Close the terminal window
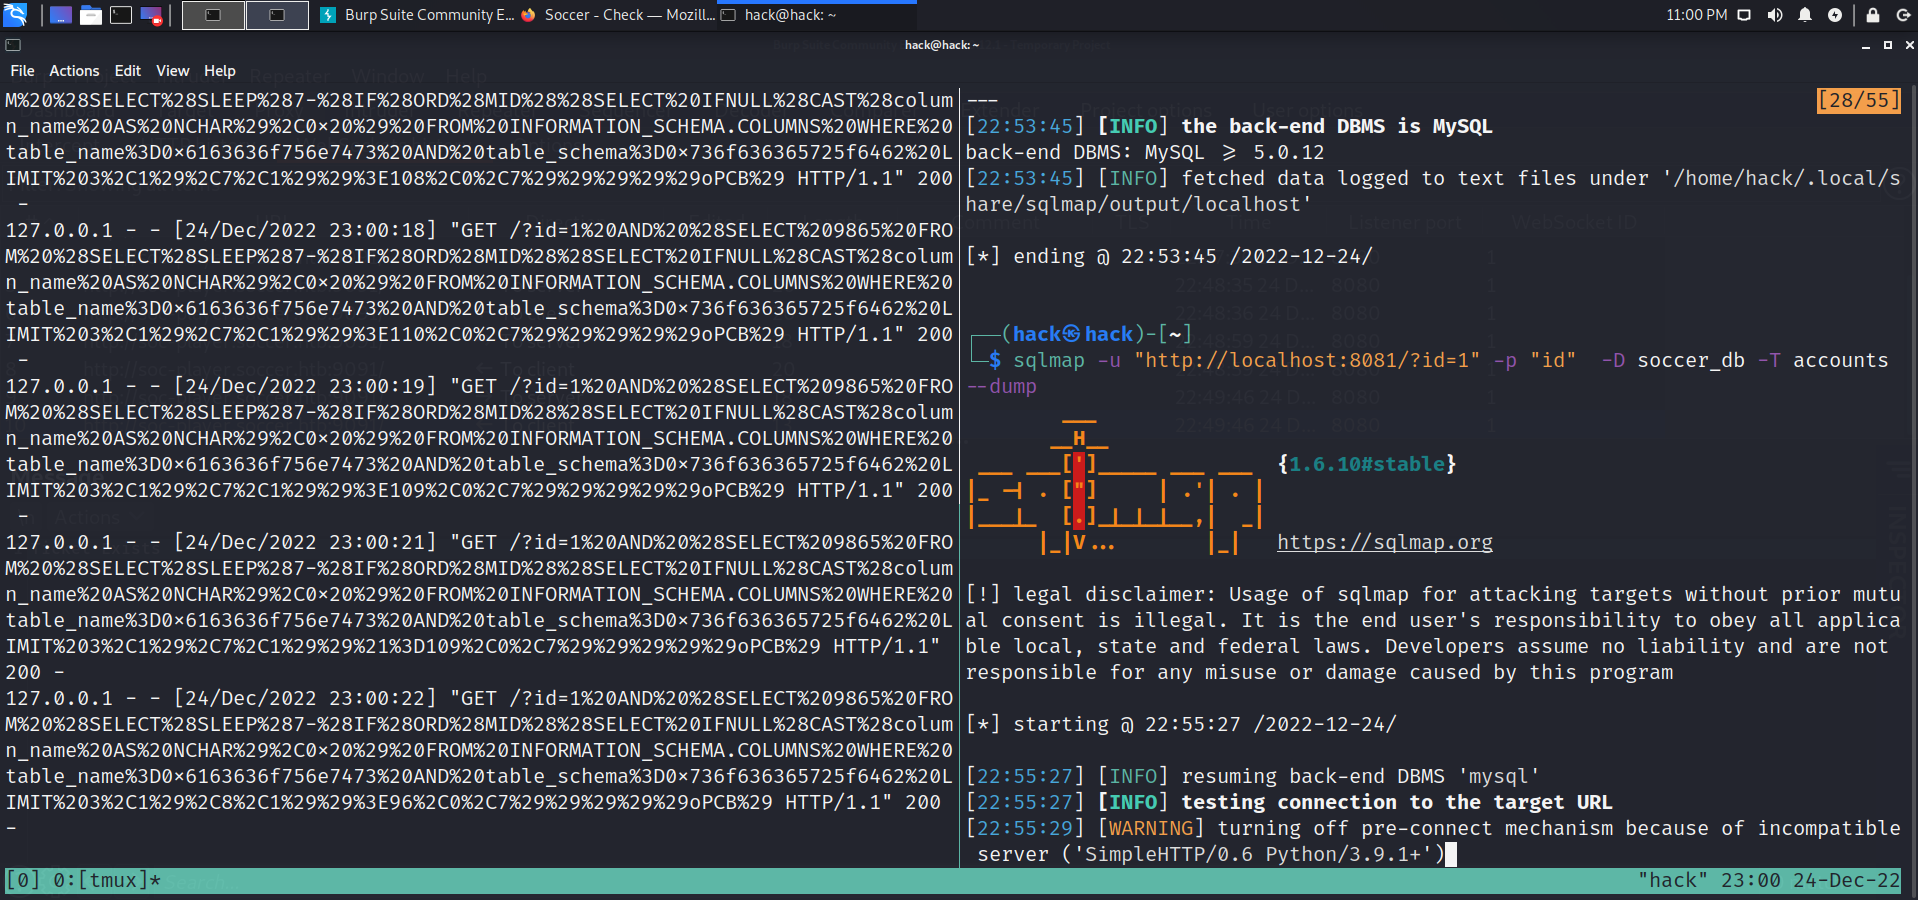 tap(1909, 45)
